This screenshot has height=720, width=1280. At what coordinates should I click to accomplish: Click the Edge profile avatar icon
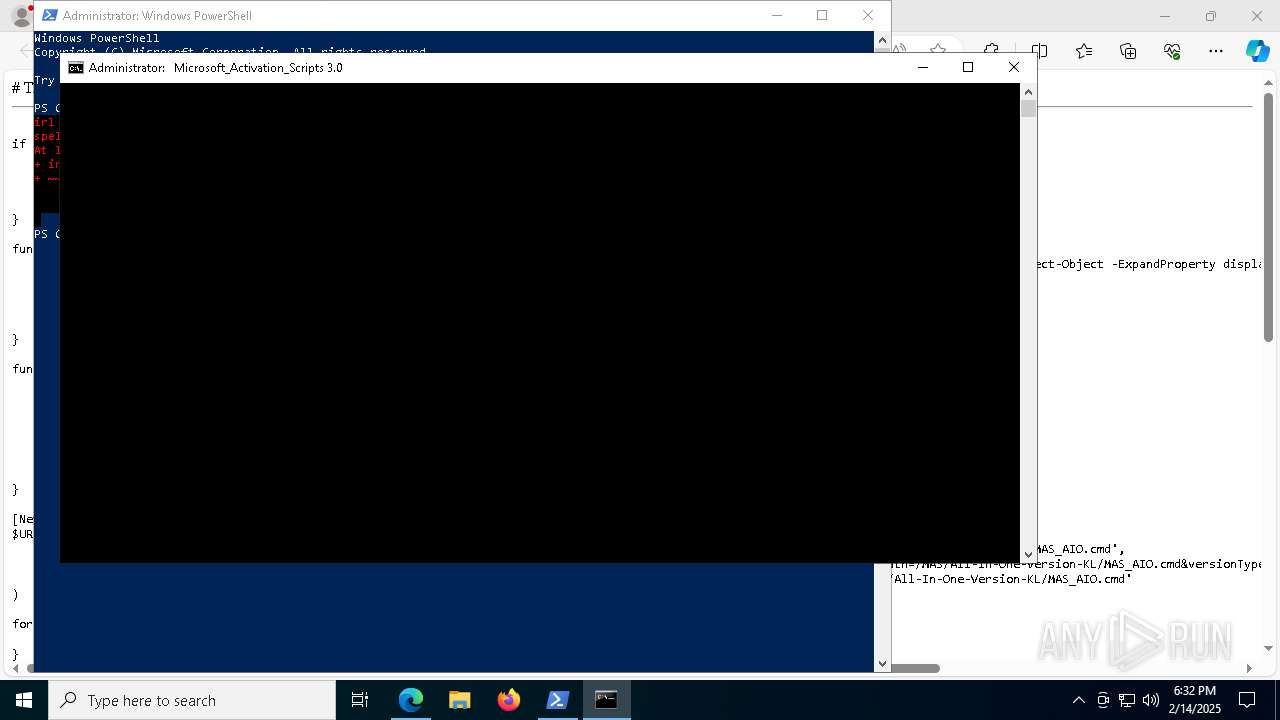pos(20,16)
